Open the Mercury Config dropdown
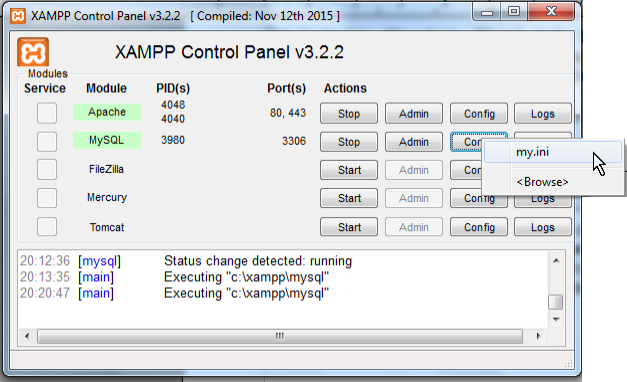 click(x=479, y=199)
